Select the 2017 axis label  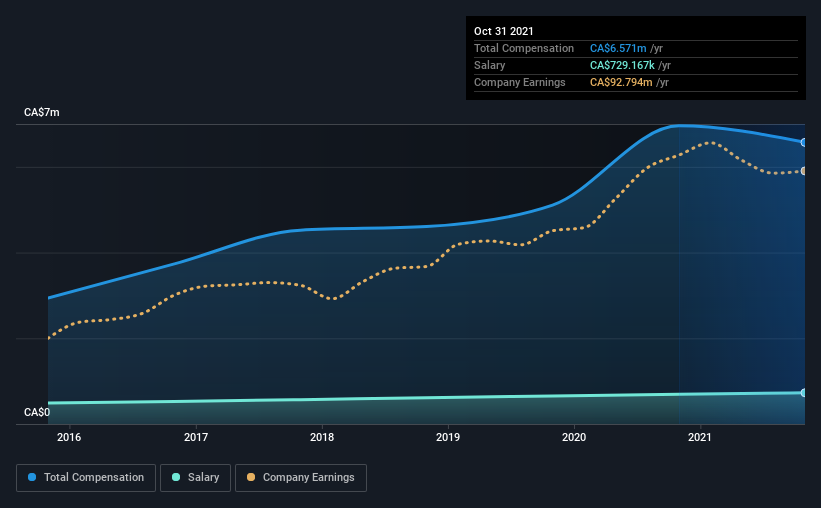tap(196, 437)
